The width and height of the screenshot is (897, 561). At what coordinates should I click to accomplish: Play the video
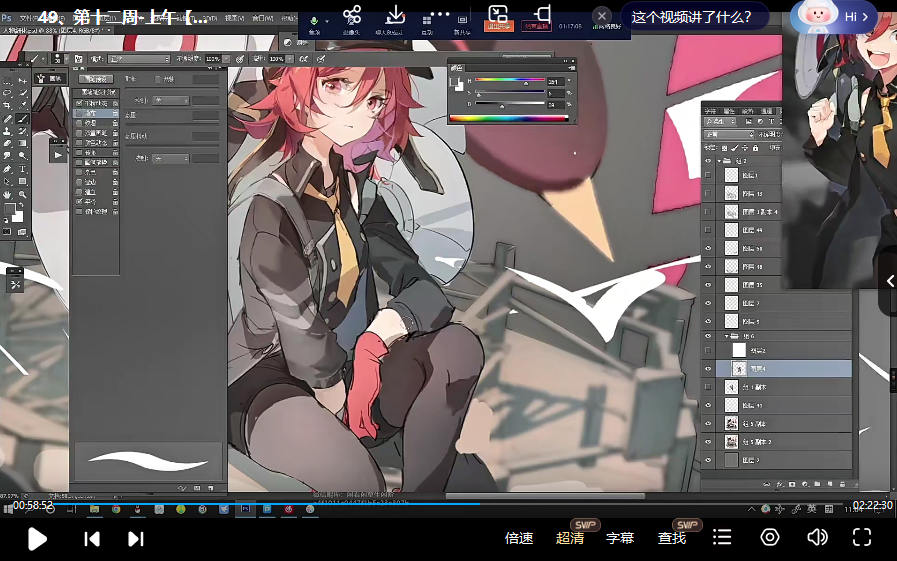tap(37, 539)
